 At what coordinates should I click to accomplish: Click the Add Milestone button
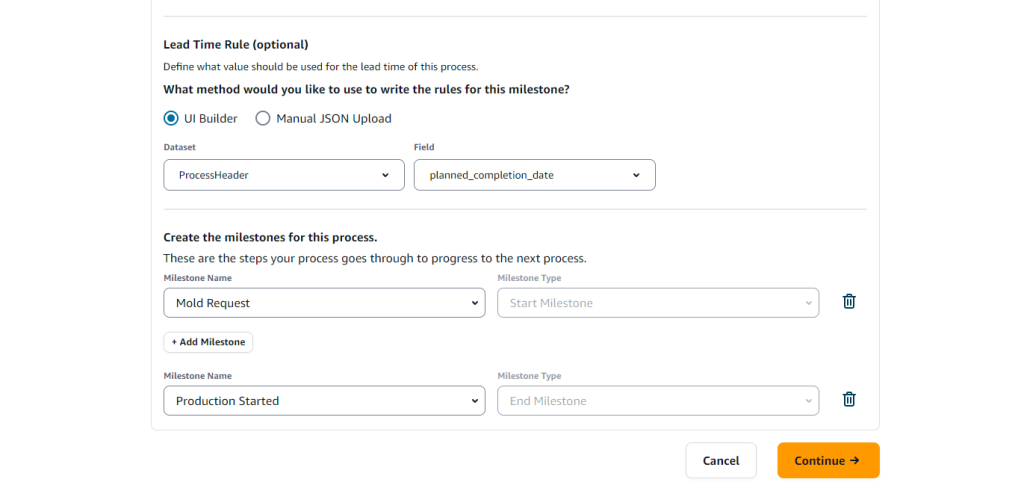[208, 342]
